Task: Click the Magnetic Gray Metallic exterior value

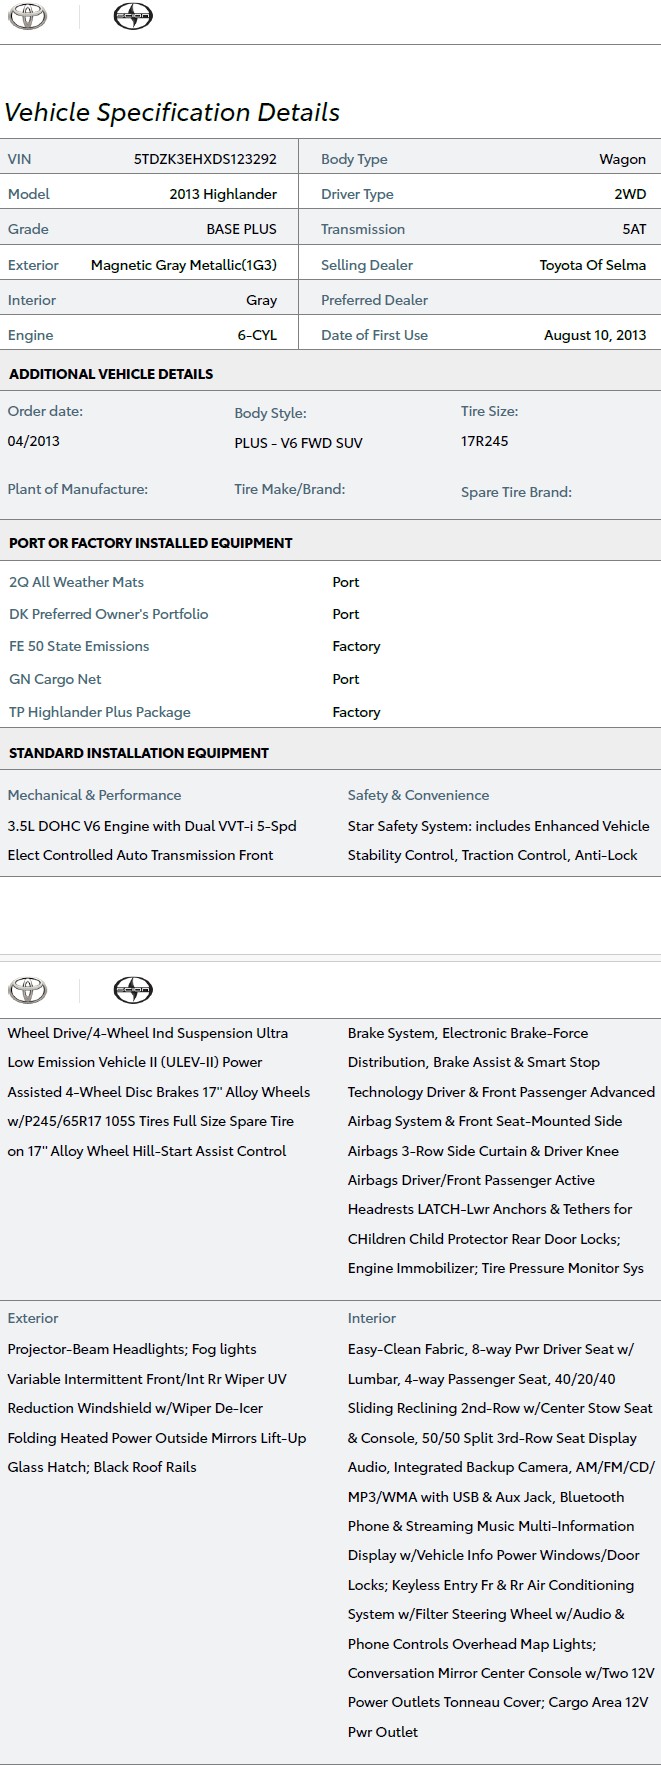Action: pos(184,265)
